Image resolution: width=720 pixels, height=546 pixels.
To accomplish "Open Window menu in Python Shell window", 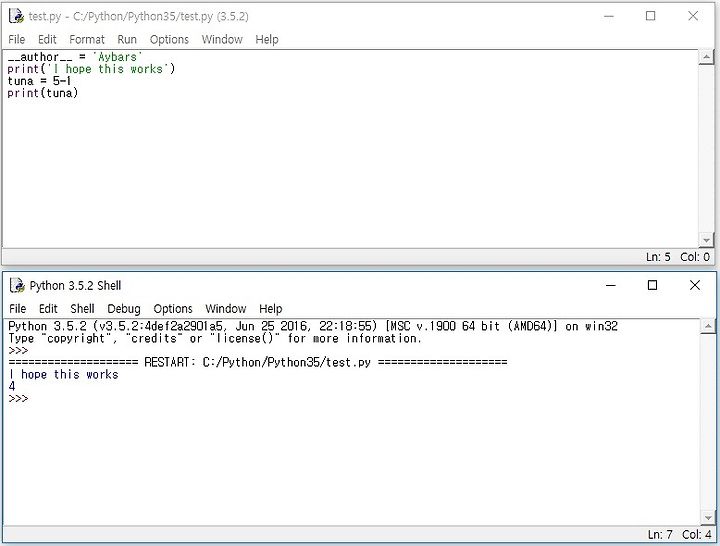I will [225, 309].
